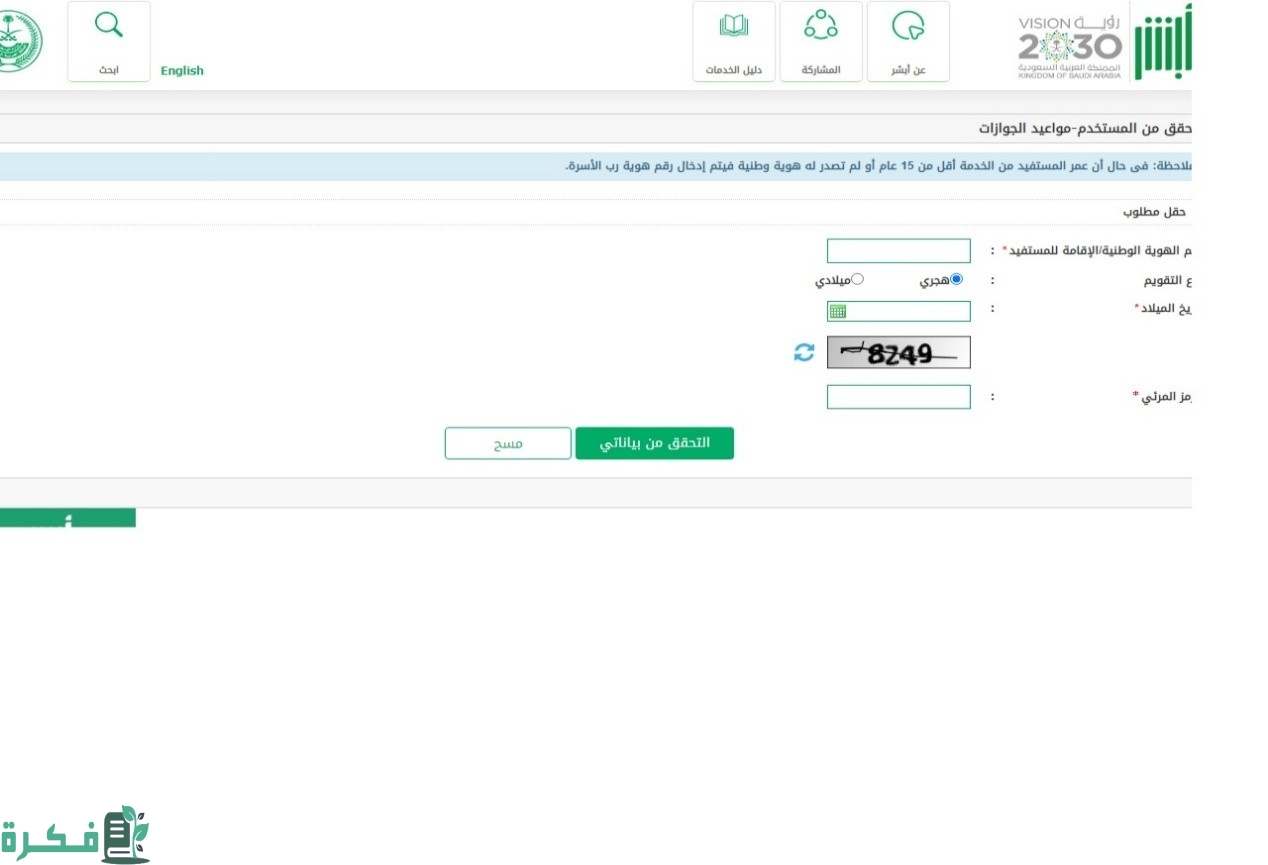Click the green banner below the form
The width and height of the screenshot is (1268, 865).
point(67,518)
